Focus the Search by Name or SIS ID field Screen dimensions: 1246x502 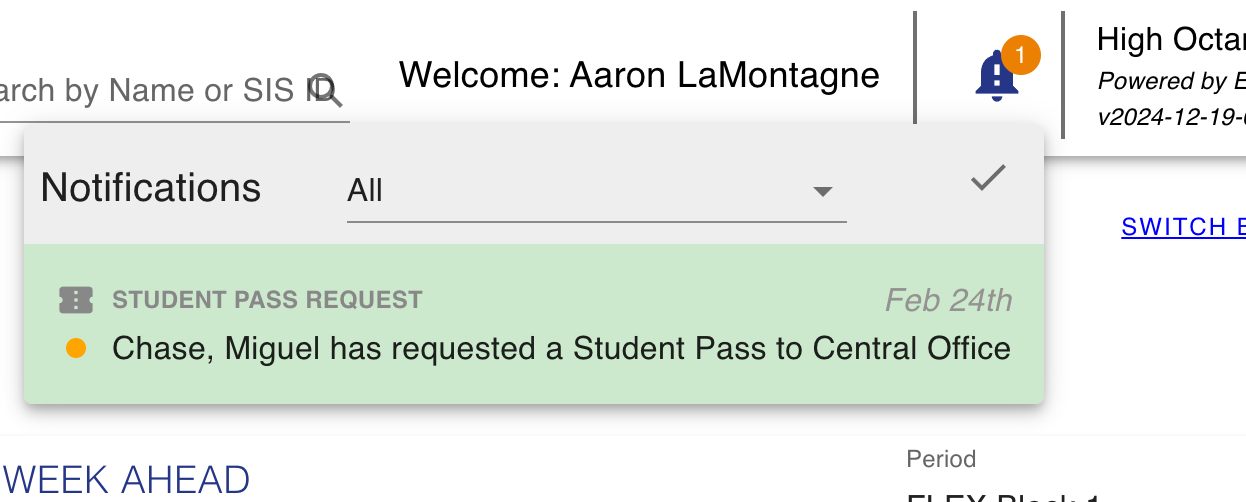tap(172, 92)
